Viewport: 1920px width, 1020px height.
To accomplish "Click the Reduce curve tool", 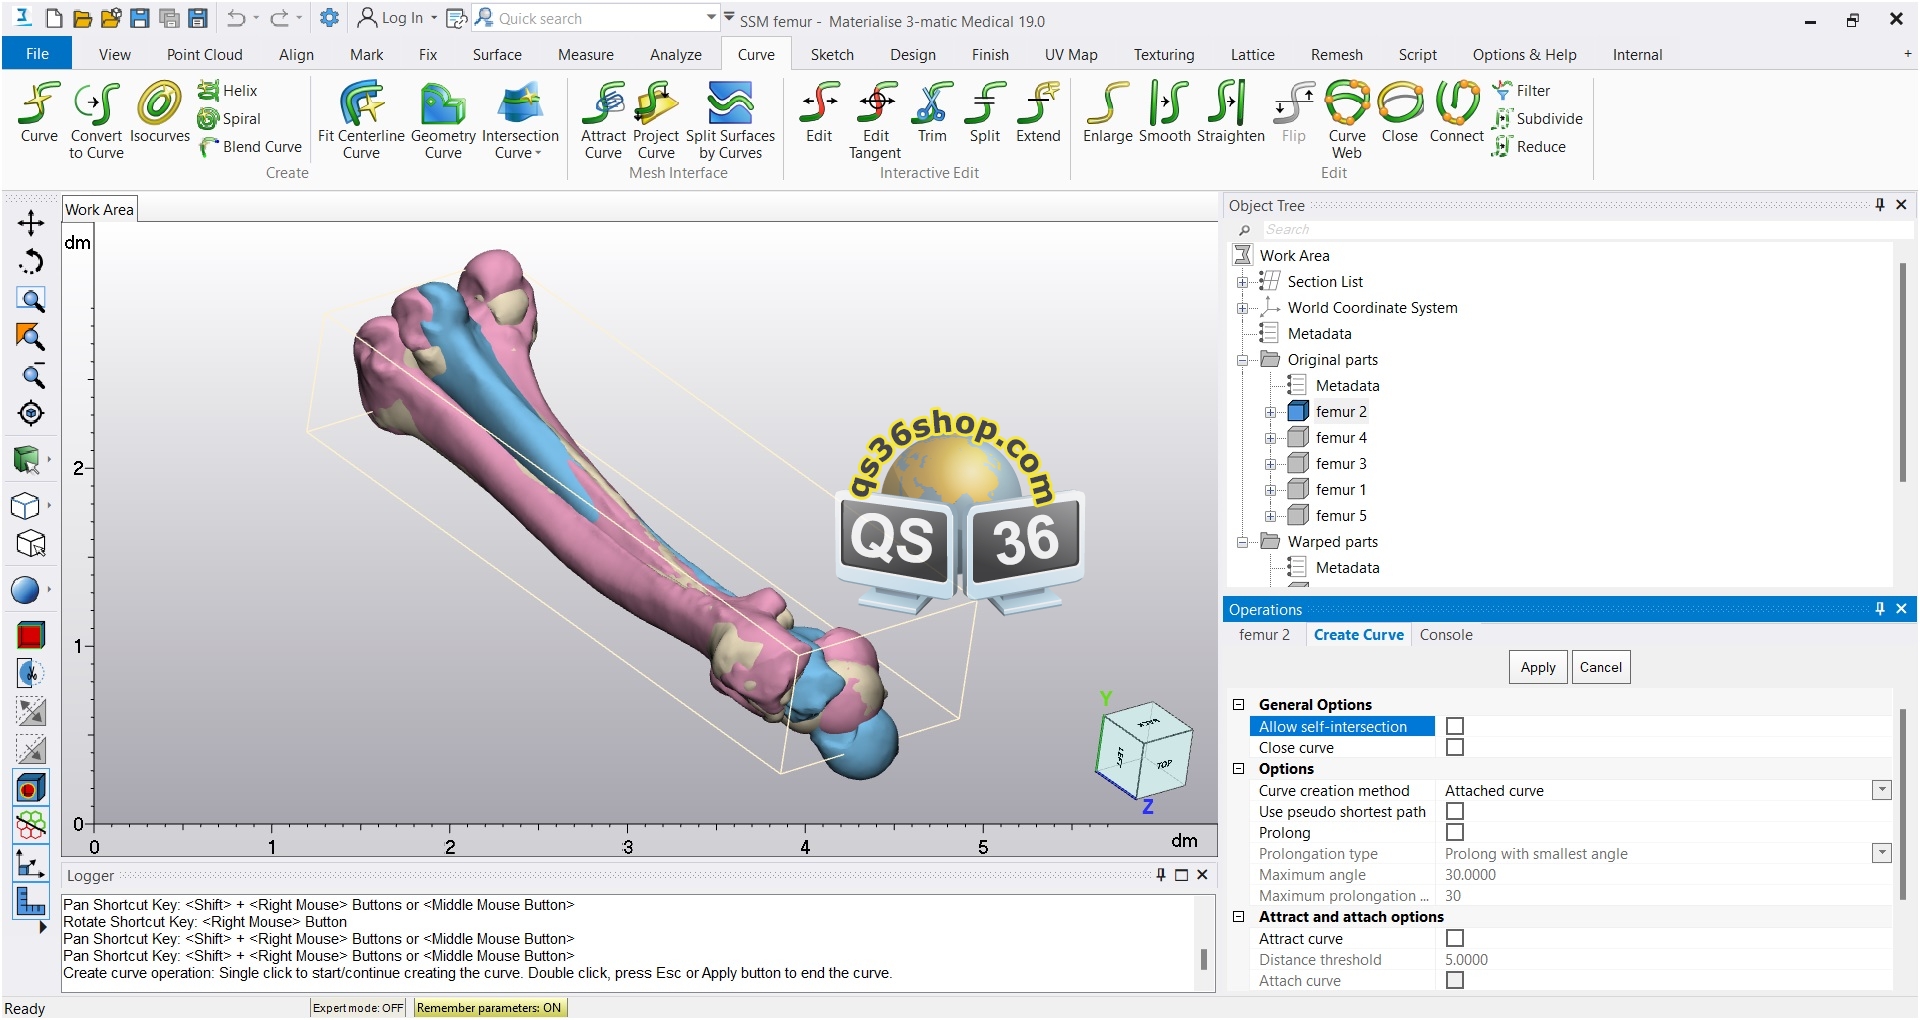I will [x=1529, y=146].
